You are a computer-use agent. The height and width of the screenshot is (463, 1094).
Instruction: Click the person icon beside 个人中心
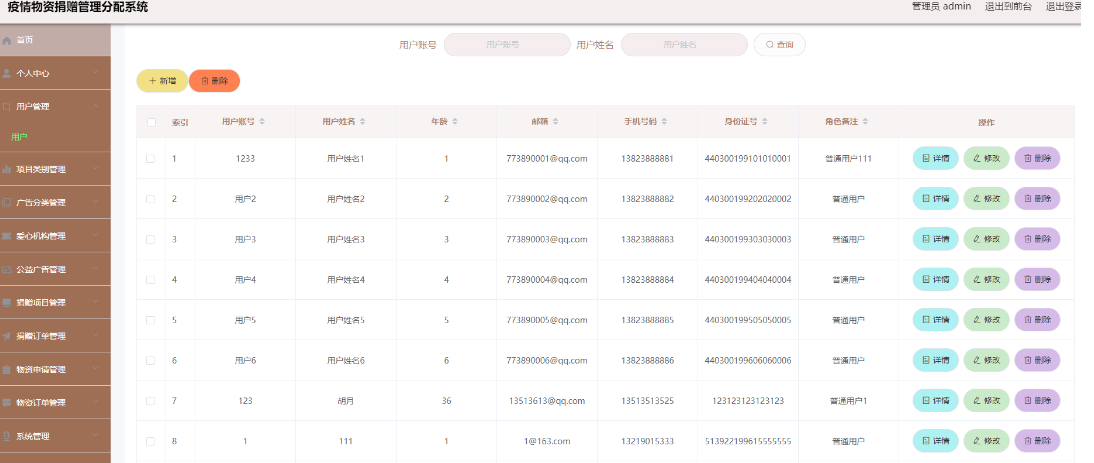pyautogui.click(x=7, y=73)
